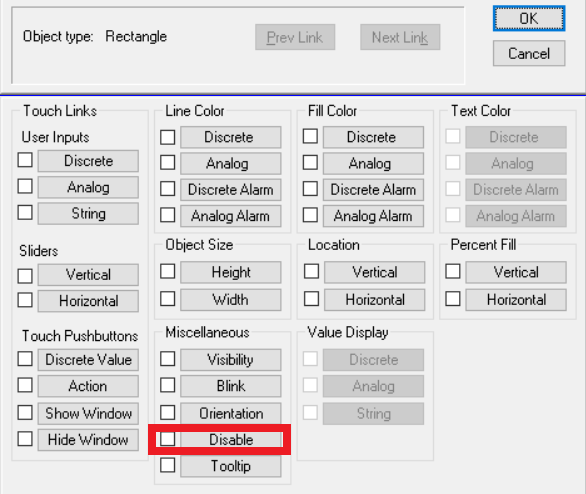Enable the Sliders Vertical checkbox
This screenshot has height=494, width=586.
coord(25,276)
